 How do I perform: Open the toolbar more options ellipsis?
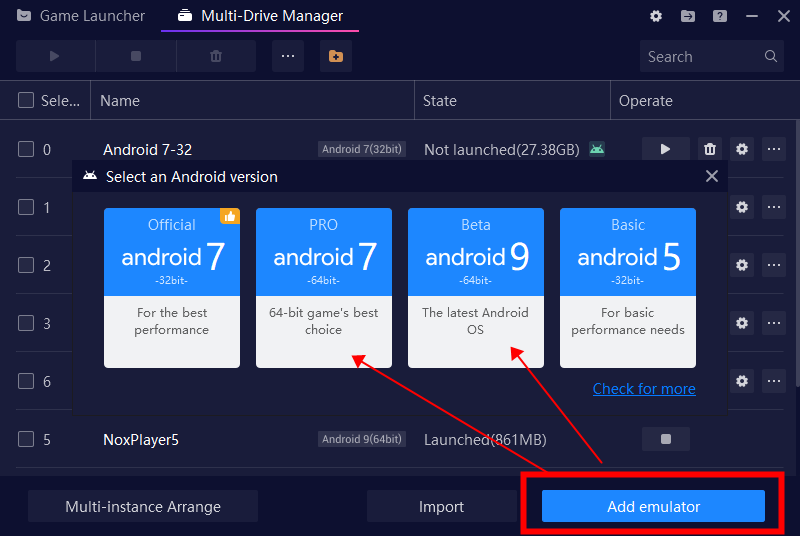(x=288, y=56)
